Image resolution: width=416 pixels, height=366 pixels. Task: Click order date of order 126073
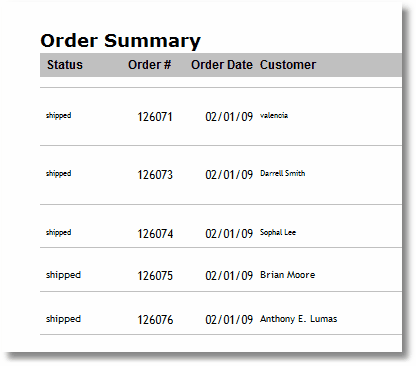229,175
